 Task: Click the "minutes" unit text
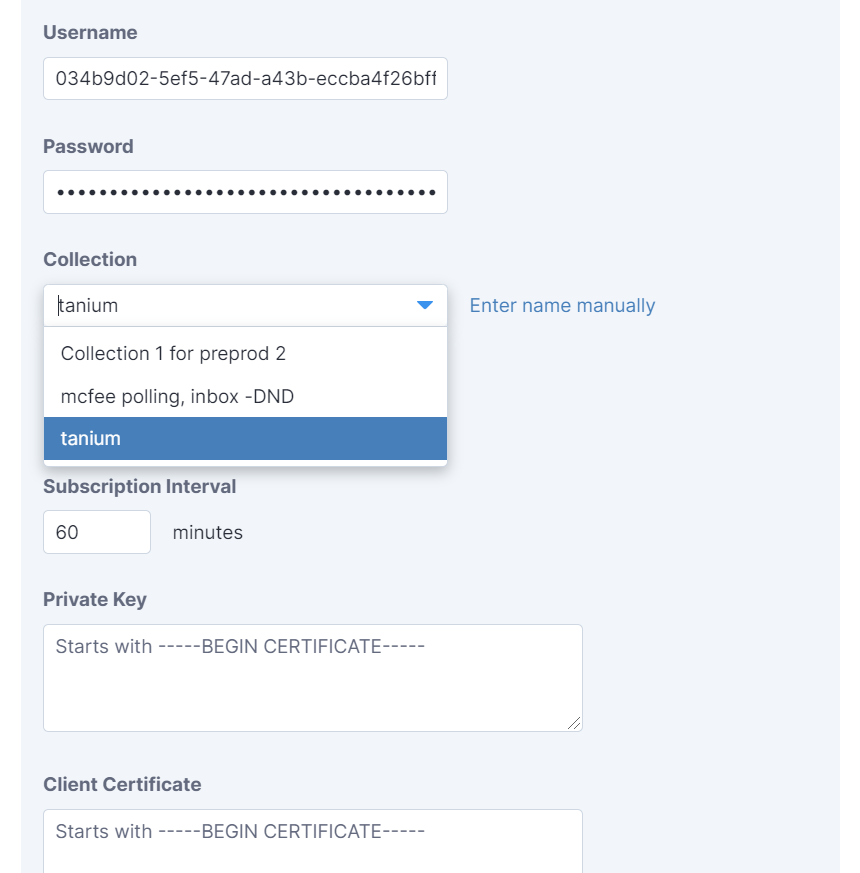point(208,532)
